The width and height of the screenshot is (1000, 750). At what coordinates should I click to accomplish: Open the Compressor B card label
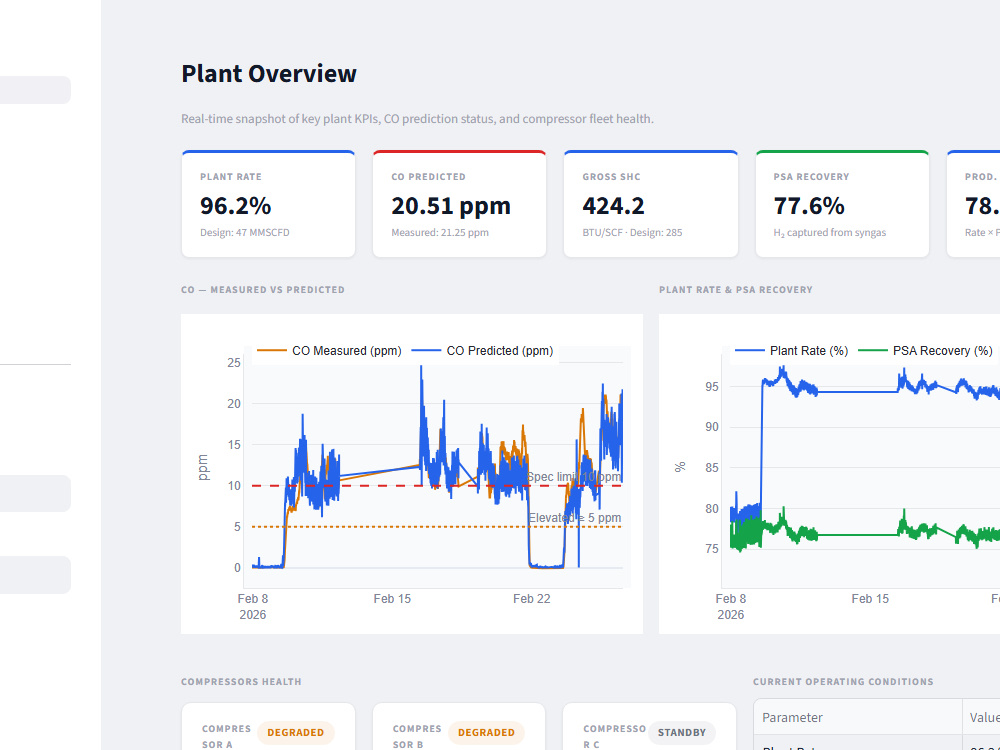417,737
